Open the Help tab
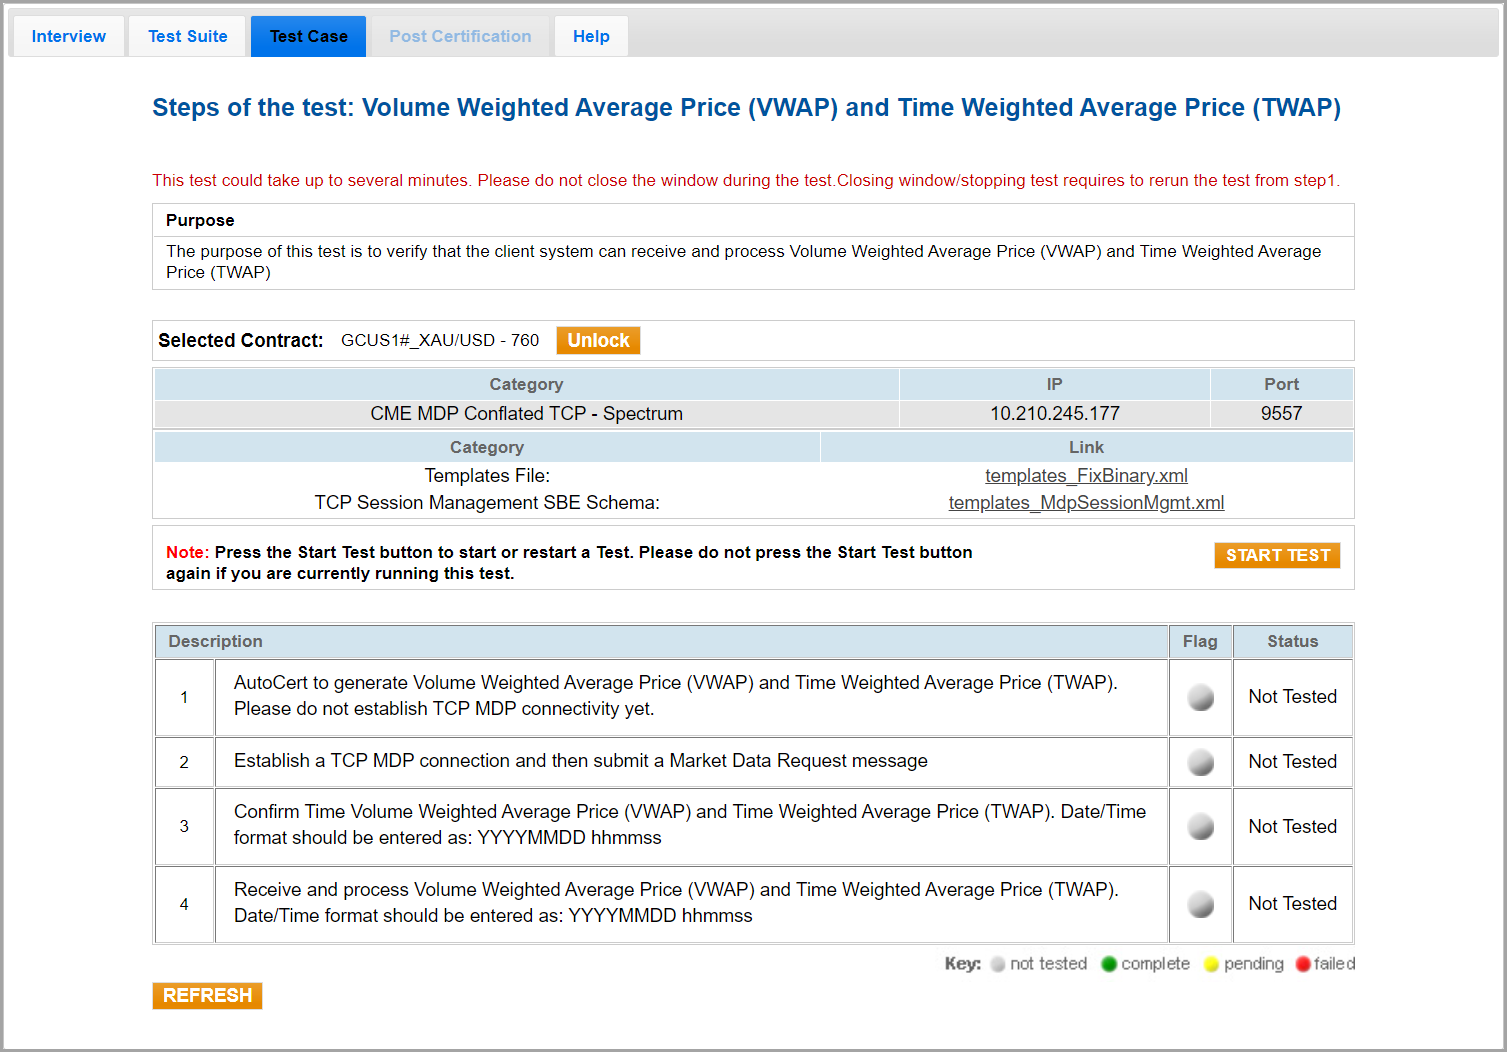This screenshot has width=1507, height=1052. tap(591, 37)
